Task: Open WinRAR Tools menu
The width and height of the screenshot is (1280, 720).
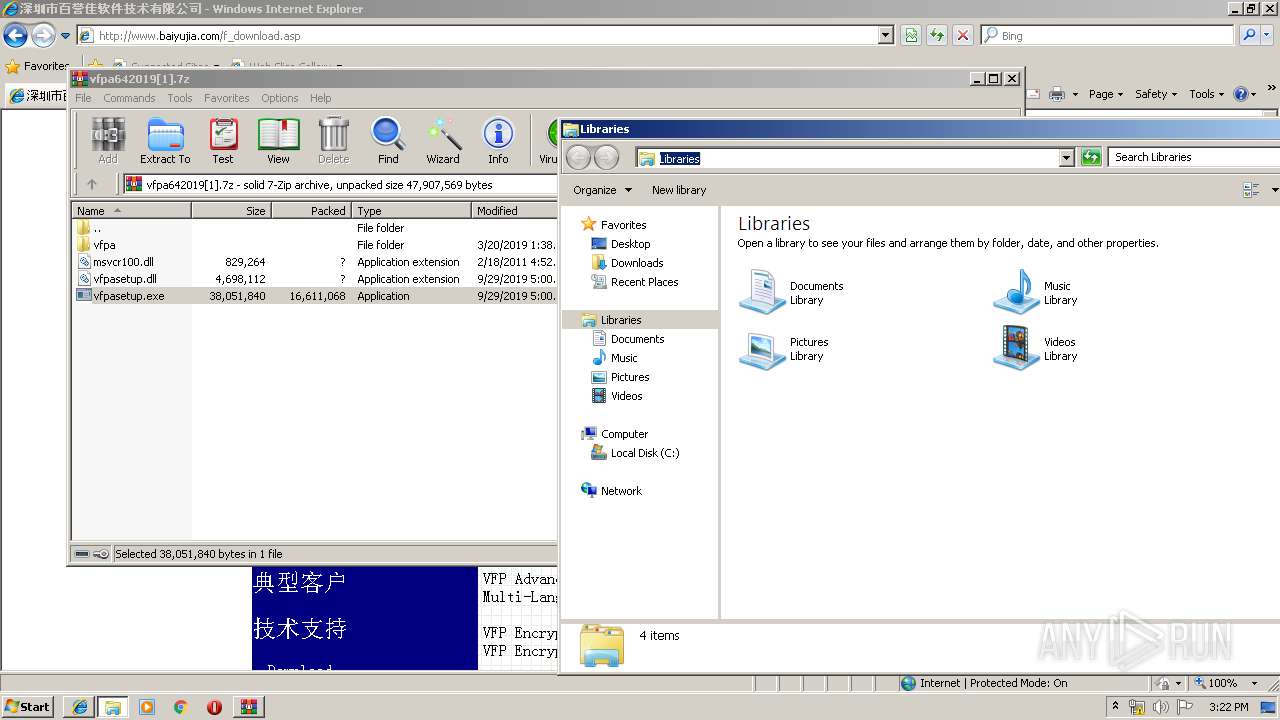Action: [180, 98]
